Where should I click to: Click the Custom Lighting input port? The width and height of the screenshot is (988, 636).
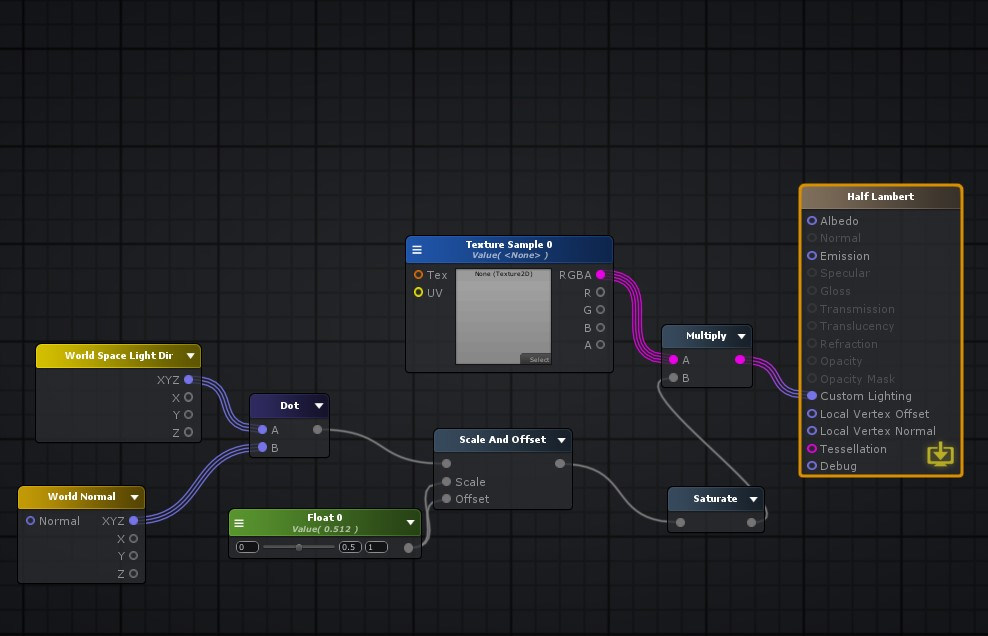click(811, 396)
